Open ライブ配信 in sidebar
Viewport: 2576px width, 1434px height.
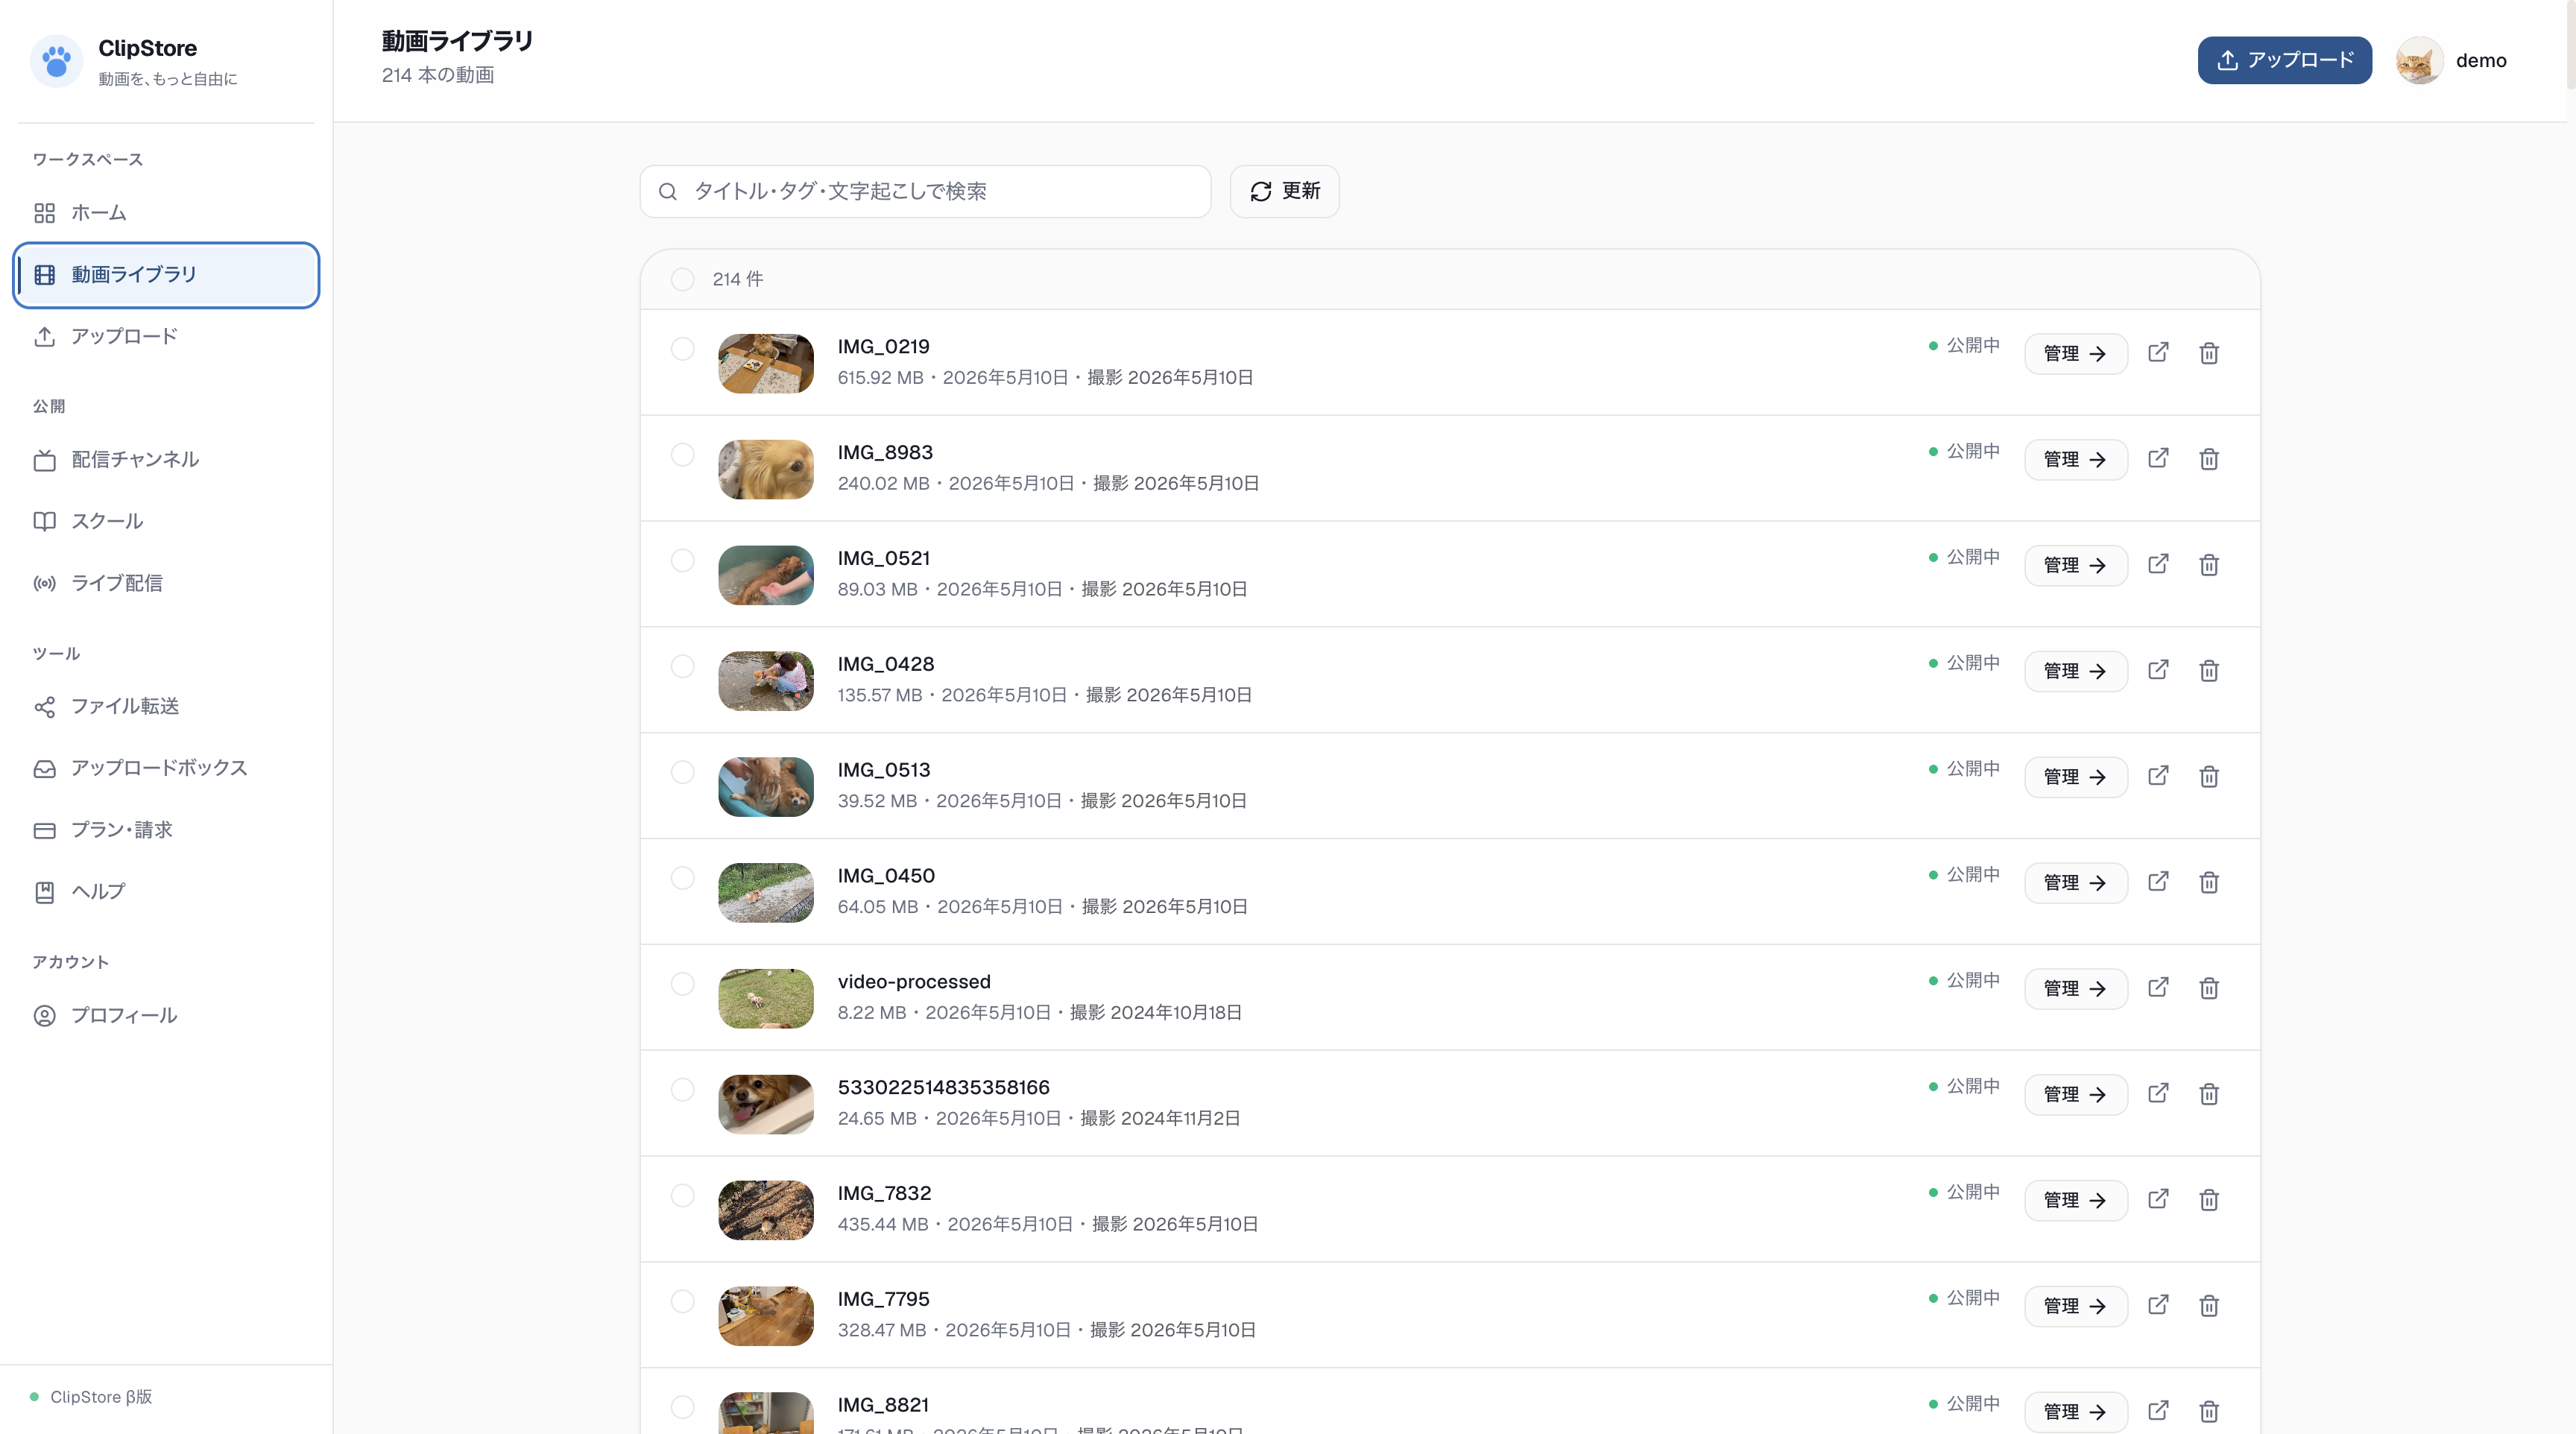tap(166, 583)
